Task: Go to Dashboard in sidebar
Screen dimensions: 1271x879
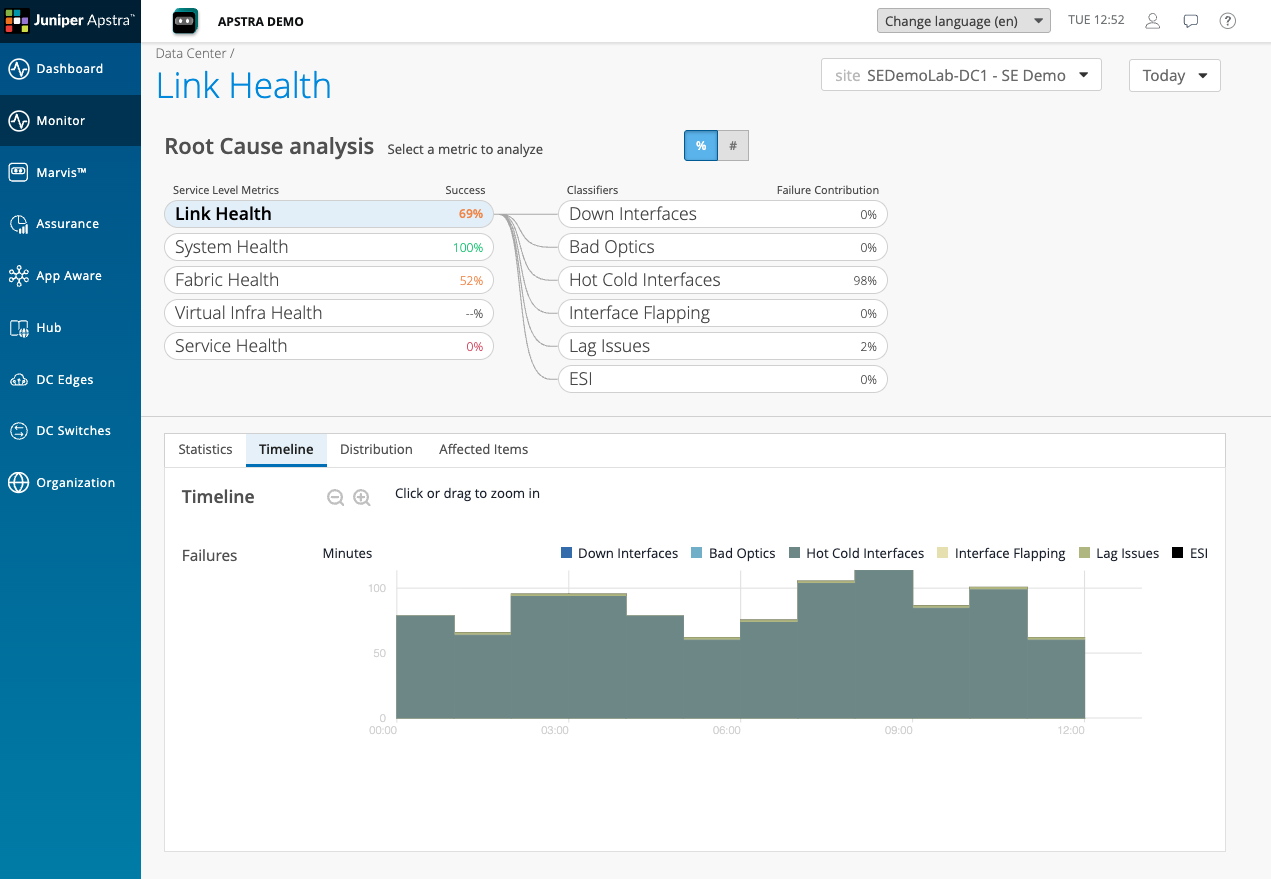Action: (x=70, y=69)
